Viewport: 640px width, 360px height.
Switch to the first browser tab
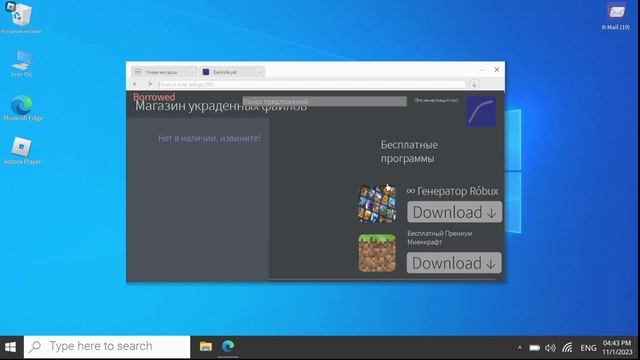tap(163, 72)
